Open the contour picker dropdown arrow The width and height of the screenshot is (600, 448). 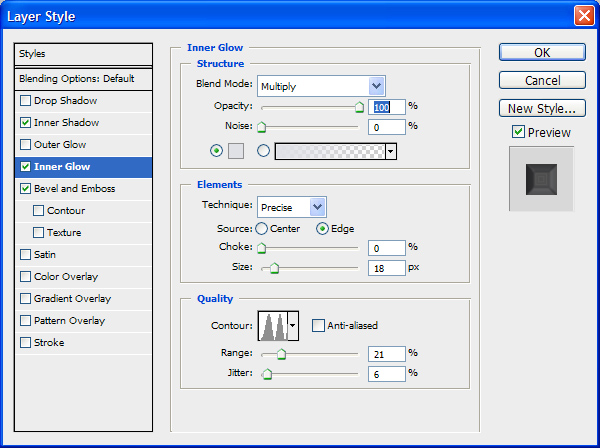(x=293, y=325)
